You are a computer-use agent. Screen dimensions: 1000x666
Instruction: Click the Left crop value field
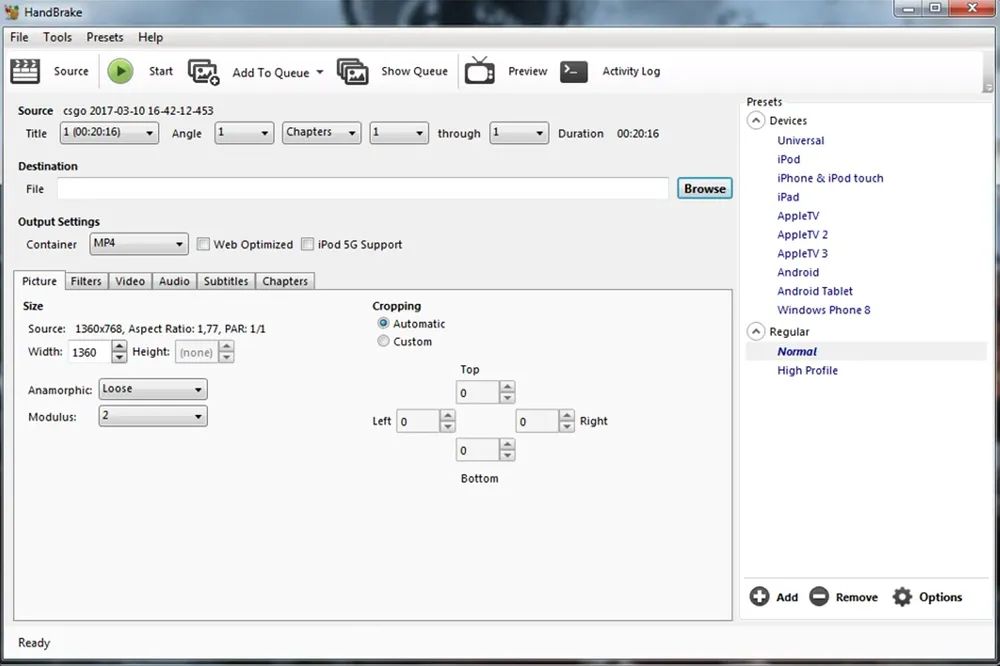pyautogui.click(x=418, y=421)
